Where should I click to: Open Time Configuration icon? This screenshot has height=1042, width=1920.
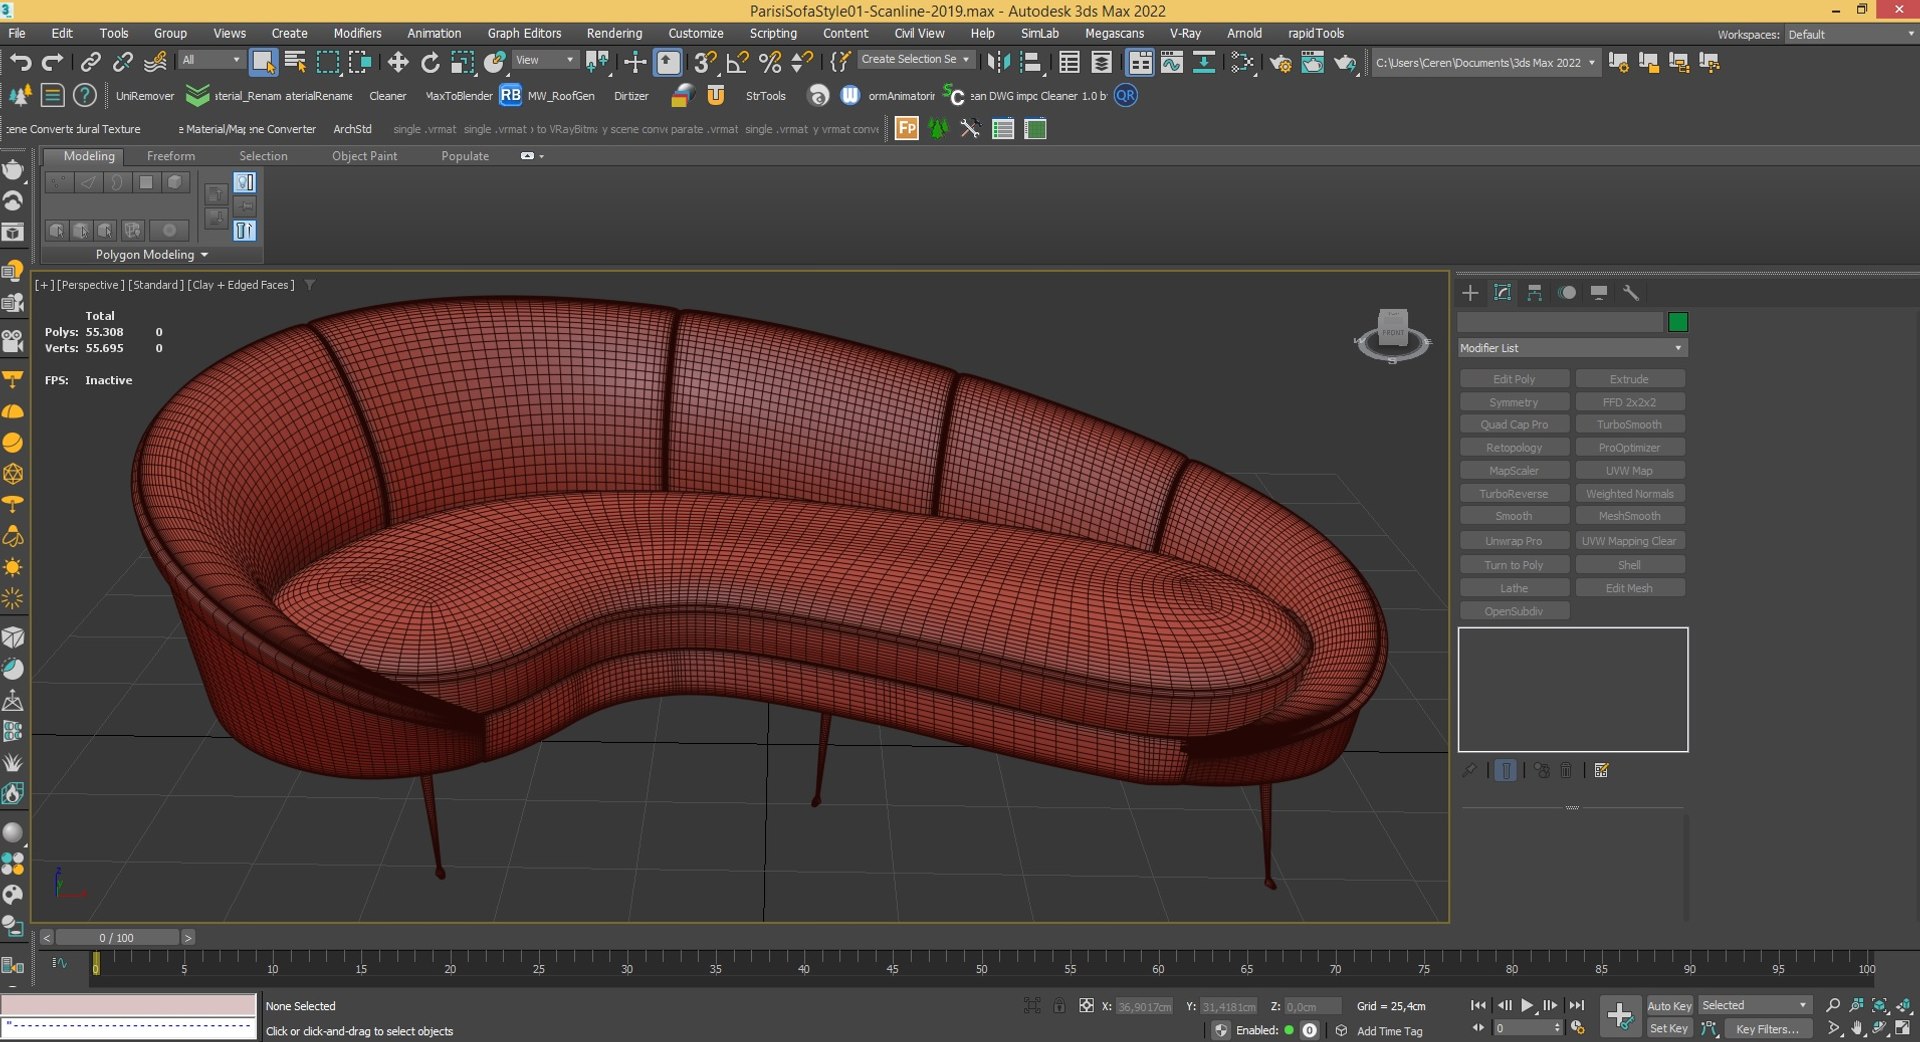click(x=1578, y=1027)
